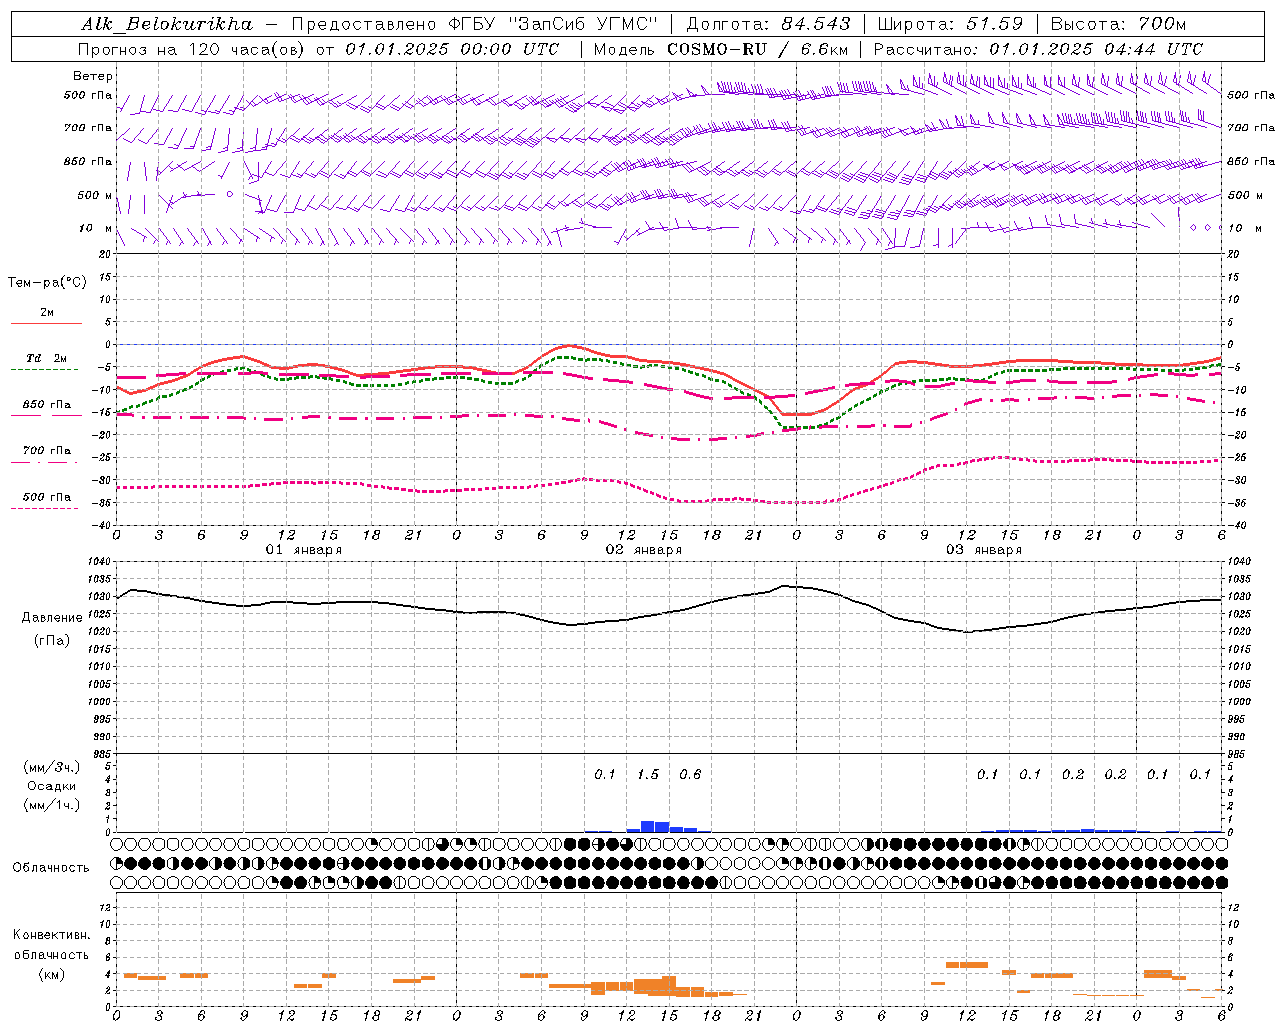1280x1024 pixels.
Task: Click the '02 января' date label
Action: pyautogui.click(x=644, y=550)
